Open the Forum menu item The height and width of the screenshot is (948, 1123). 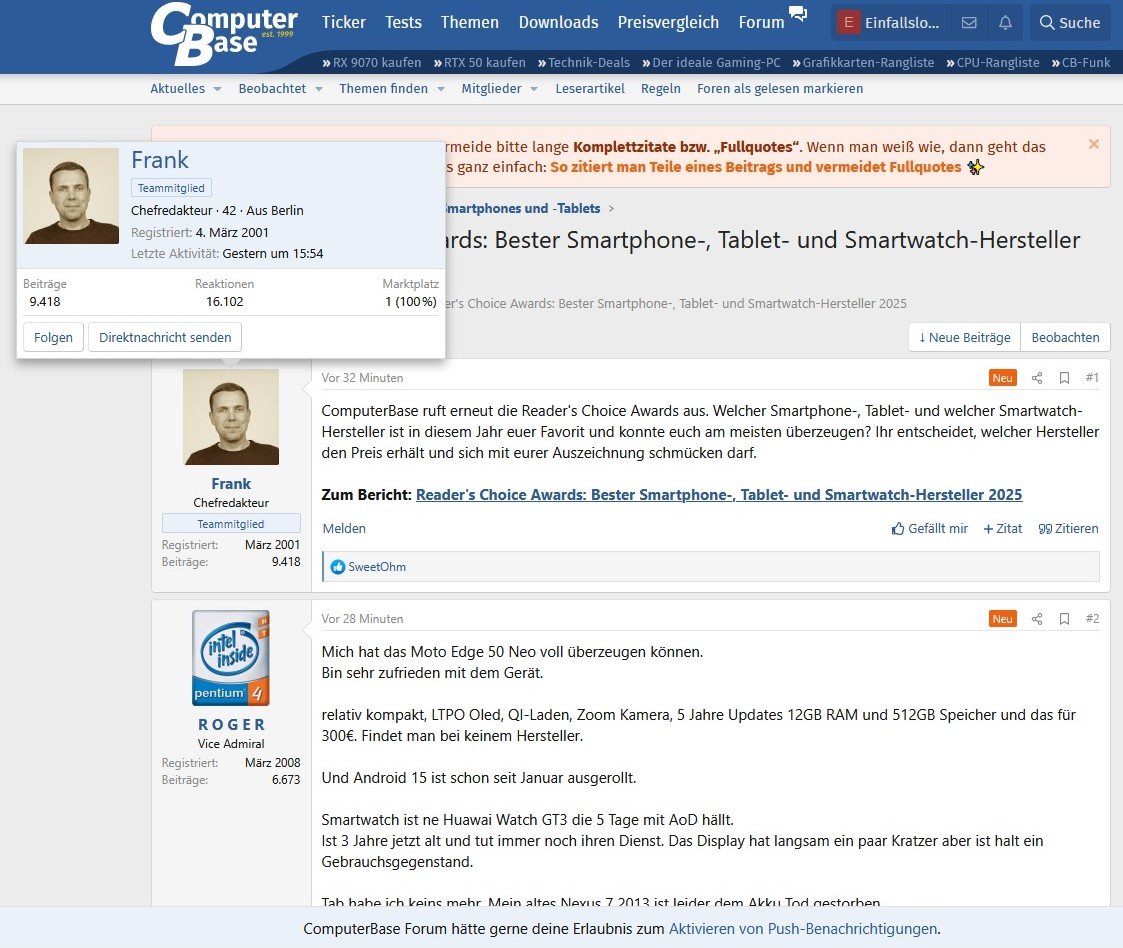pos(761,22)
